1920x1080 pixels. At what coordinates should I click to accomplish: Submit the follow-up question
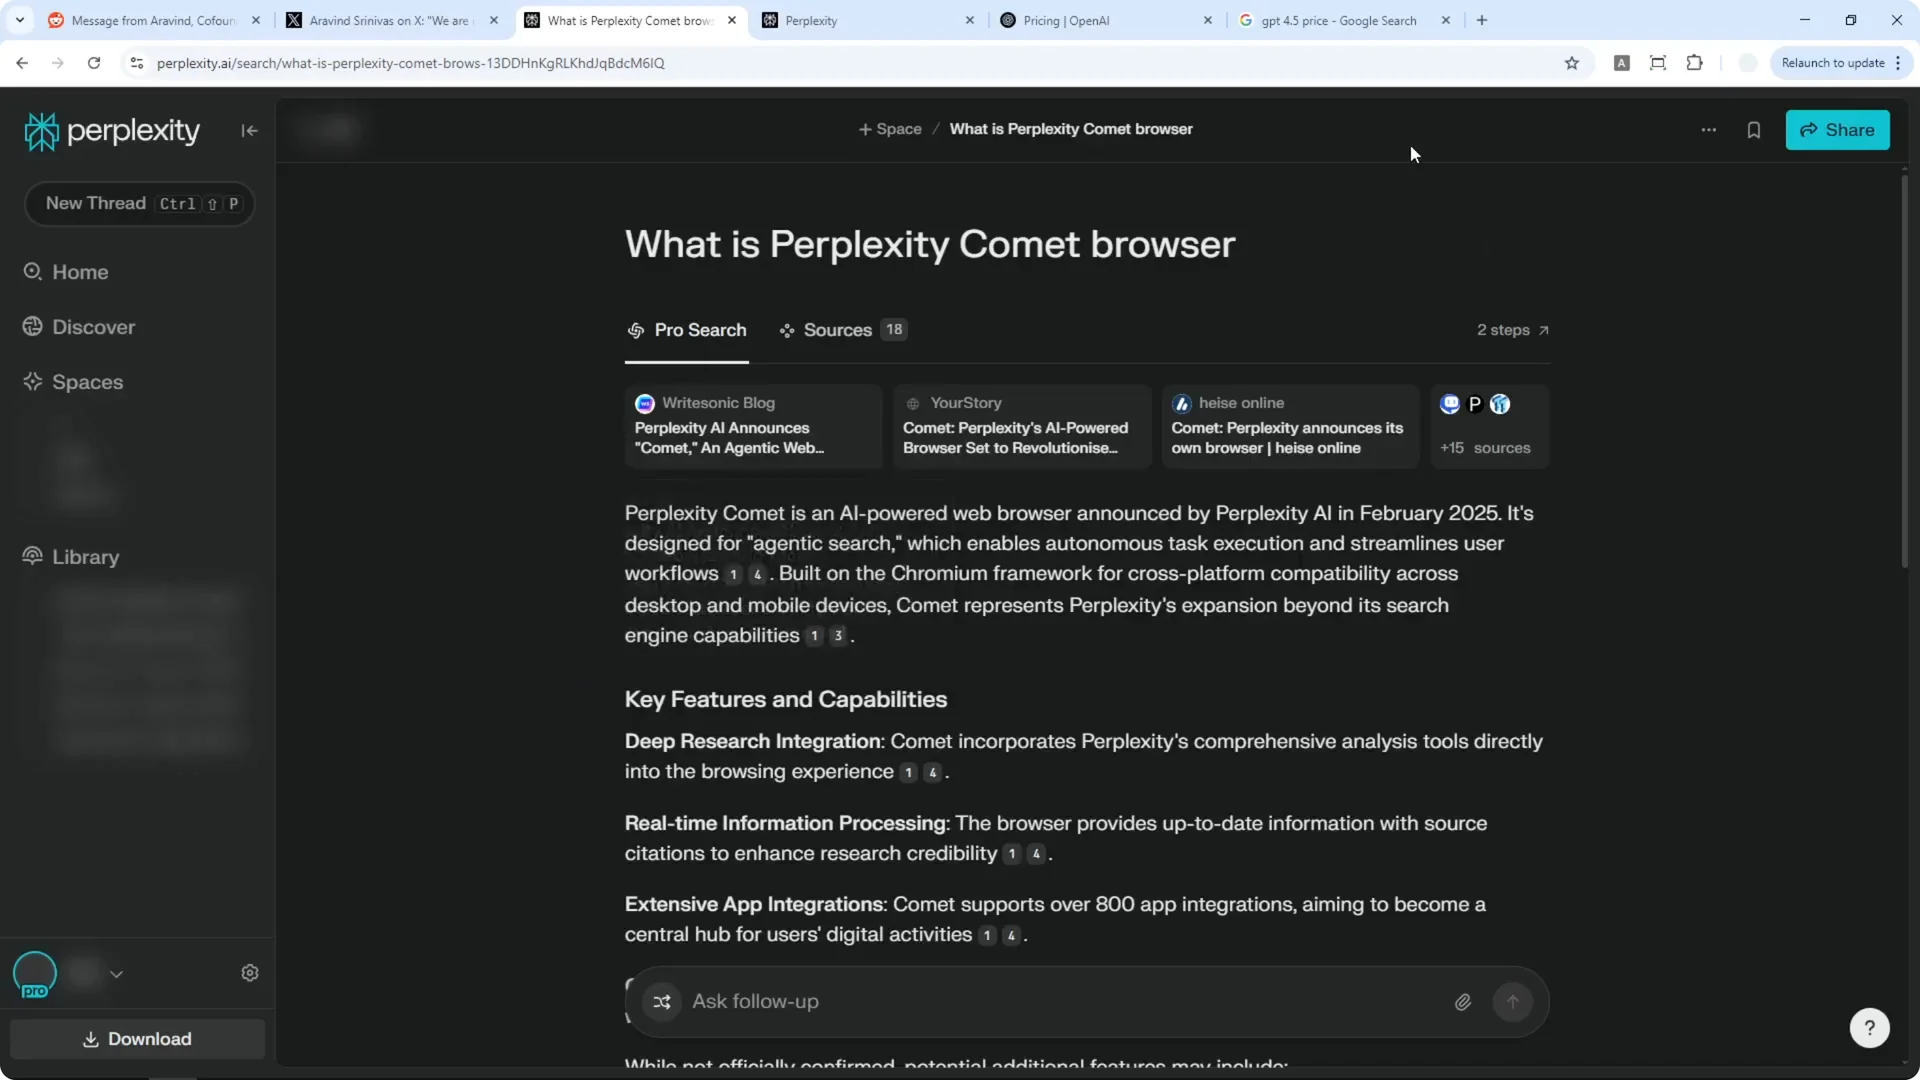pos(1512,1002)
